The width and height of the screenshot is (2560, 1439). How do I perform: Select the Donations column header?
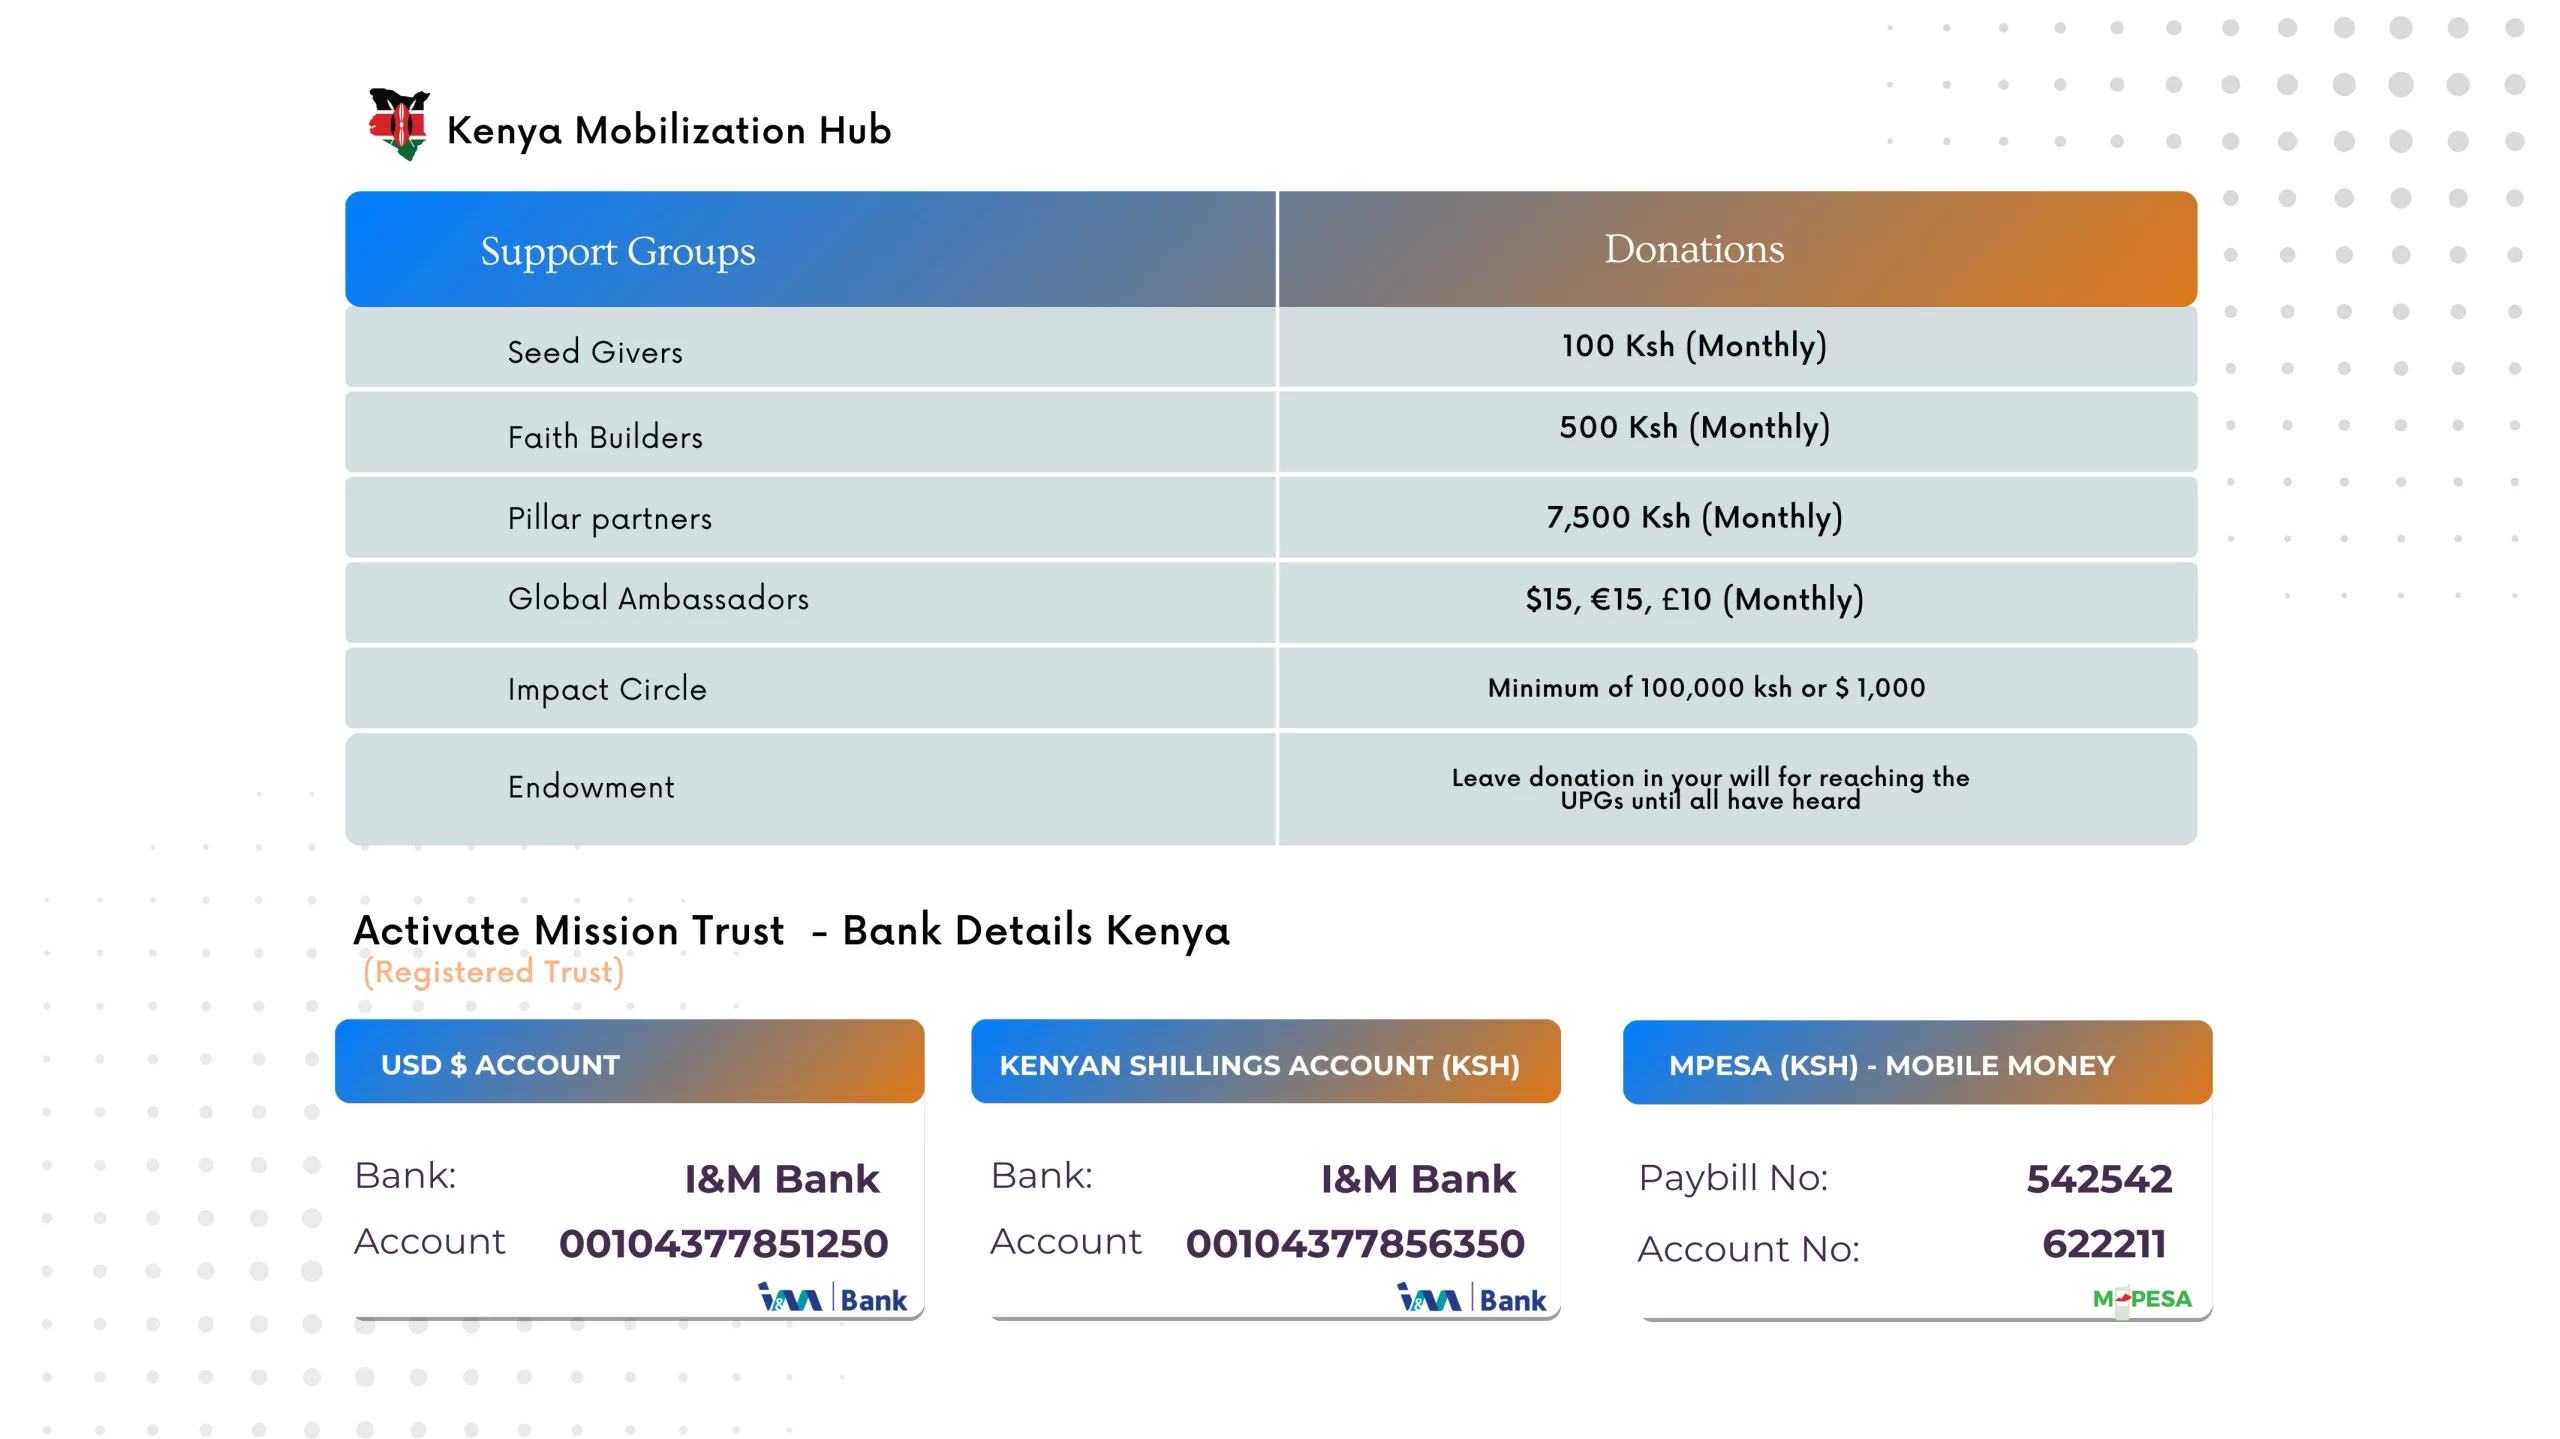tap(1694, 249)
